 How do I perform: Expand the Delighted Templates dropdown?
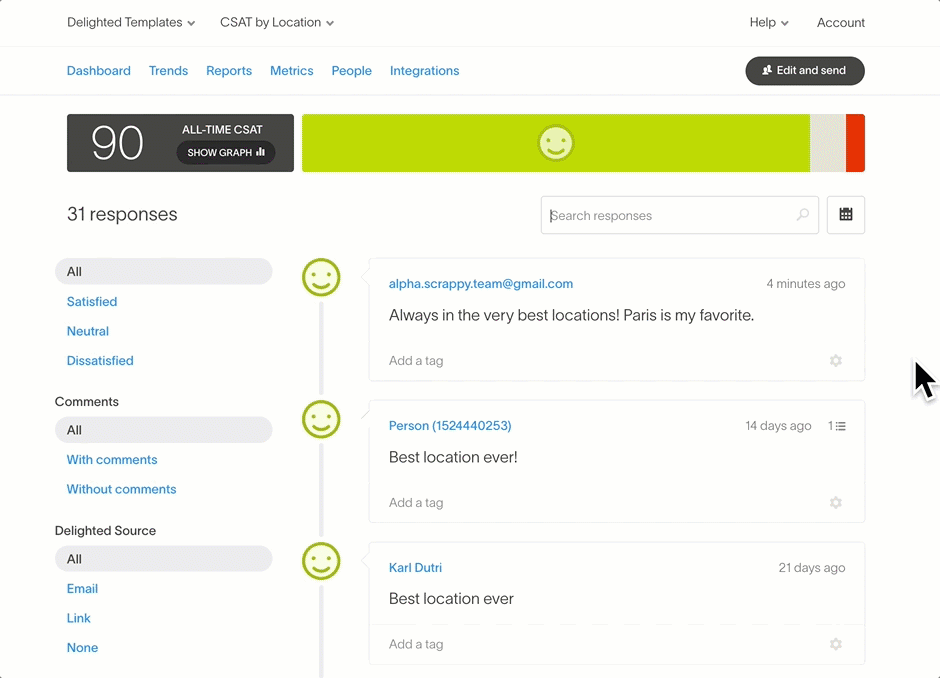[x=131, y=23]
